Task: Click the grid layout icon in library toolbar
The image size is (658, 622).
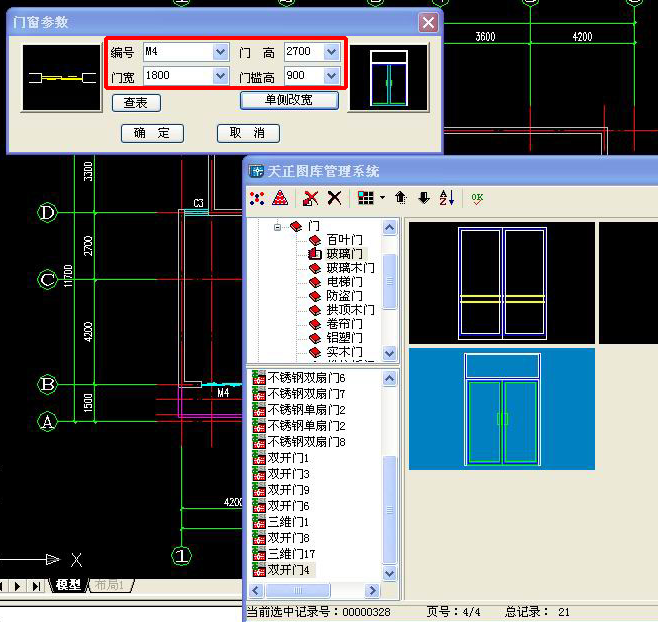Action: pos(365,198)
